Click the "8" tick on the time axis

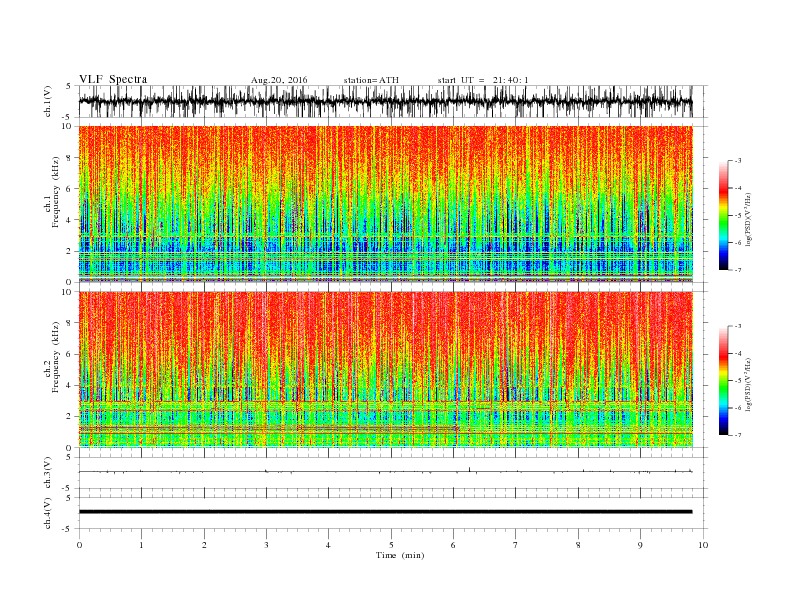578,545
